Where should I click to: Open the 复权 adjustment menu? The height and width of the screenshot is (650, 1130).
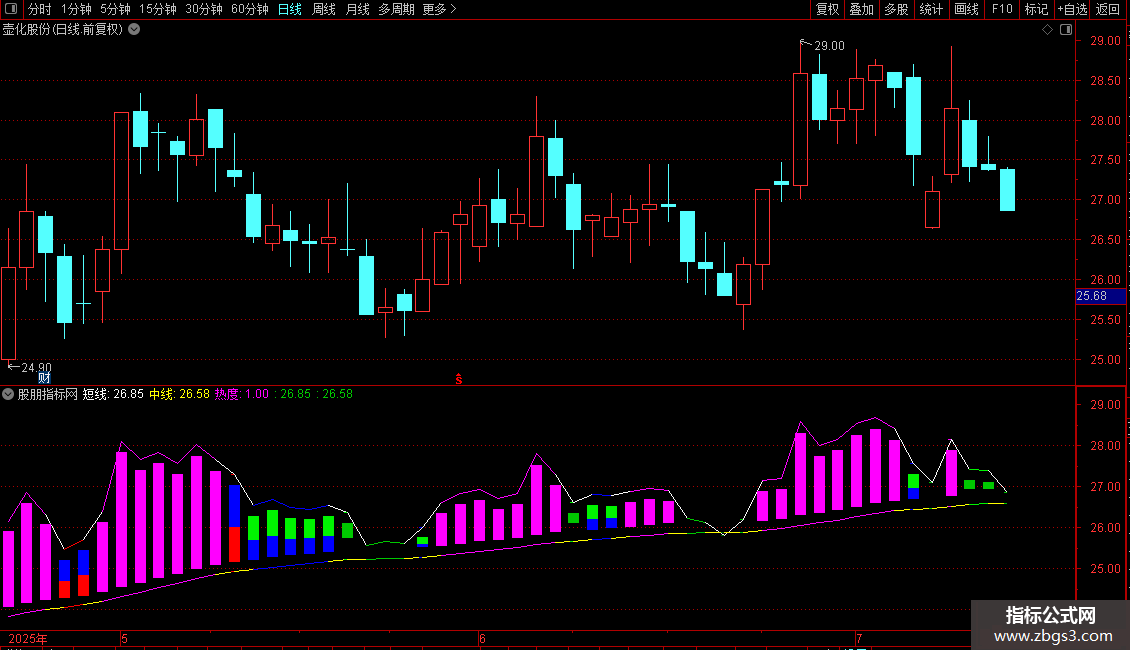click(827, 9)
